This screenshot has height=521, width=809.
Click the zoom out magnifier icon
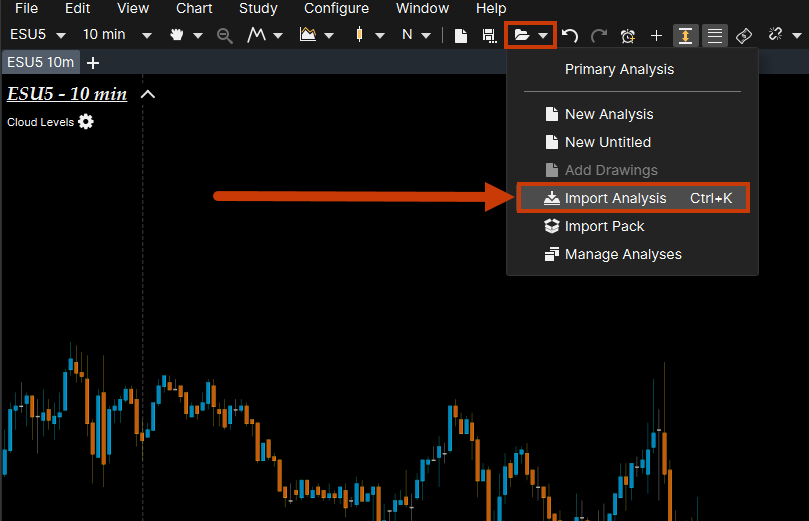point(224,35)
